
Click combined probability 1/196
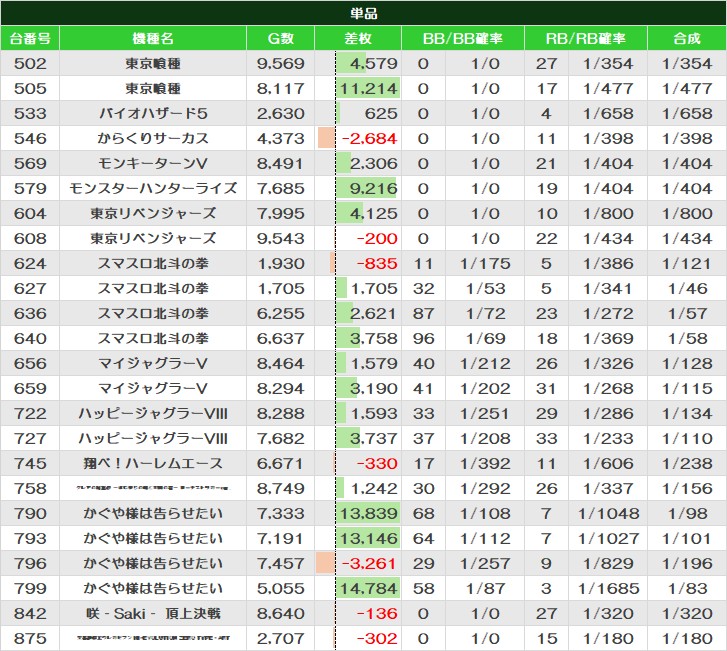(x=687, y=564)
